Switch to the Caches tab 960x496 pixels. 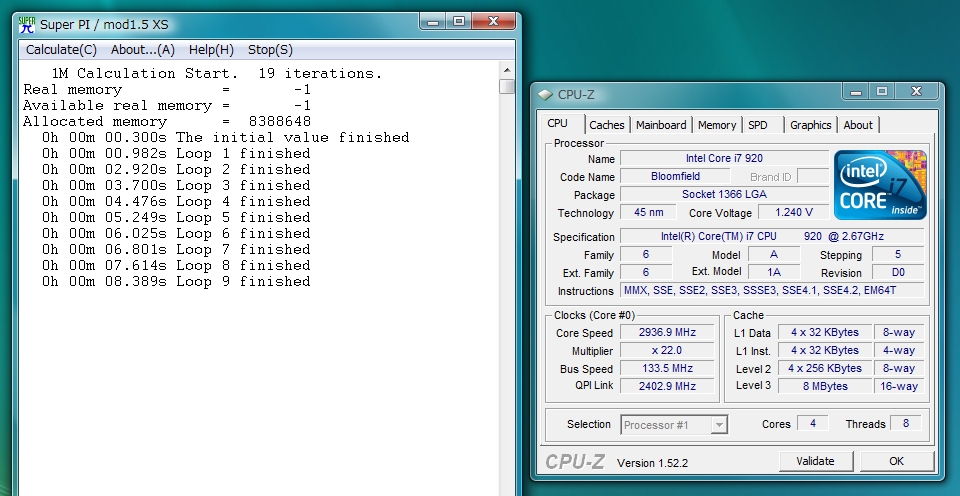(606, 125)
